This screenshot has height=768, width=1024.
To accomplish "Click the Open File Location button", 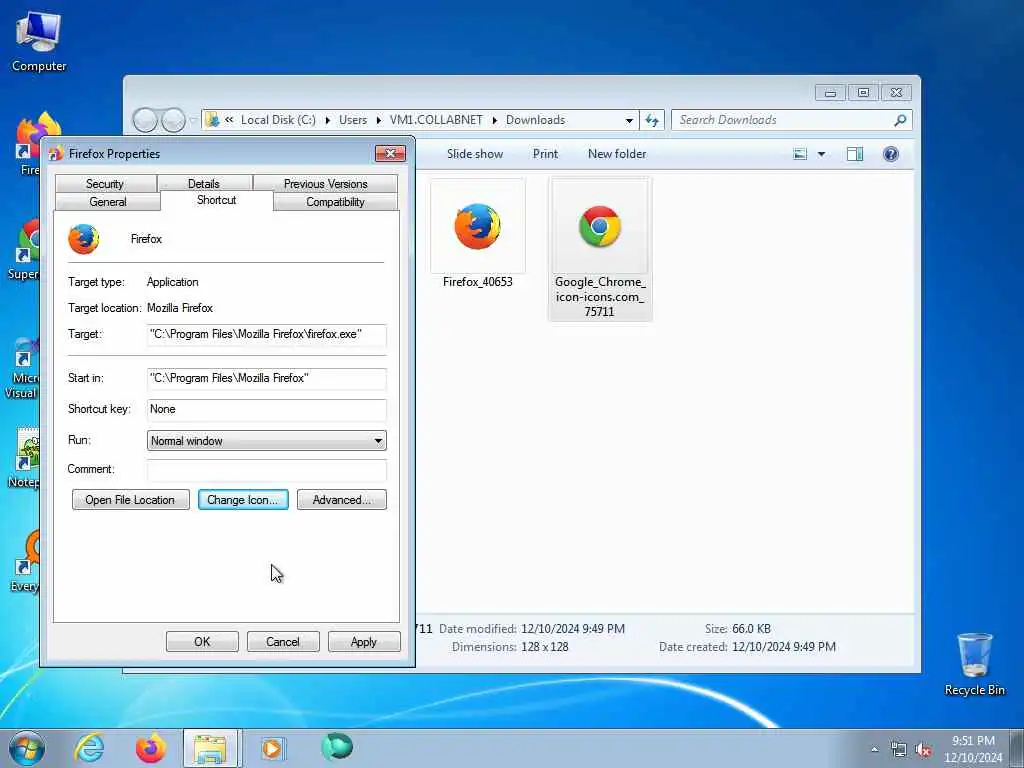I will (131, 500).
